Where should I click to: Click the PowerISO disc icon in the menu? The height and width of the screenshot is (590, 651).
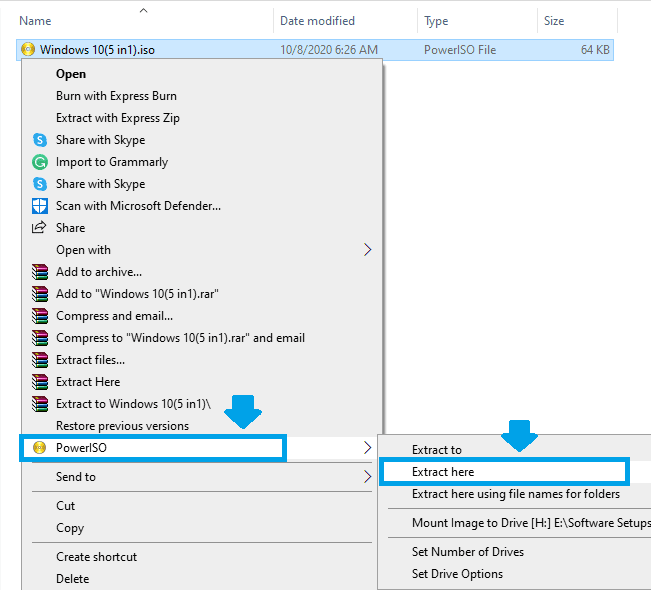(39, 448)
